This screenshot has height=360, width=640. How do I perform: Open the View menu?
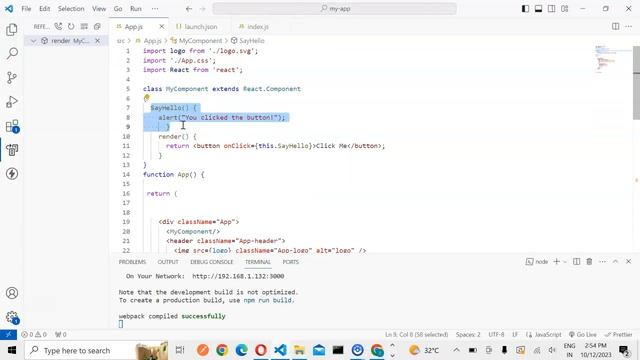coord(99,9)
